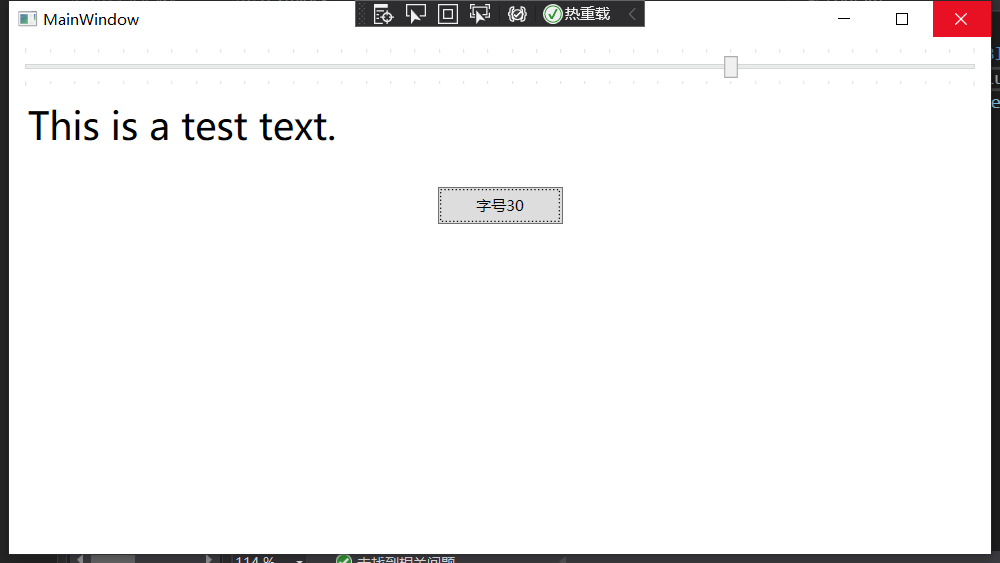Click scrollbar right arrow in Visual Studio editor

point(208,559)
